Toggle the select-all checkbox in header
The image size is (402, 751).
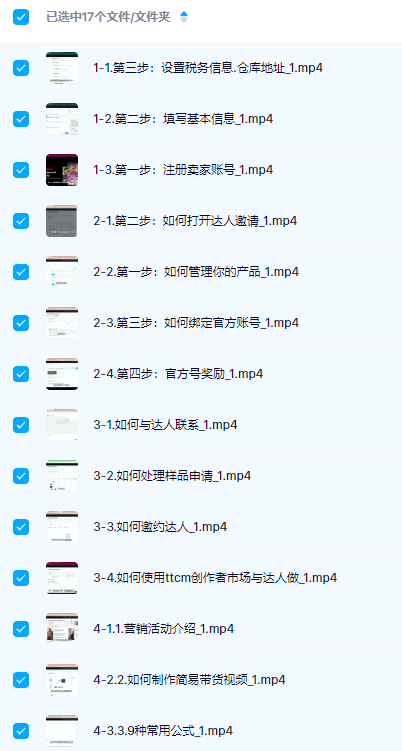(21, 17)
